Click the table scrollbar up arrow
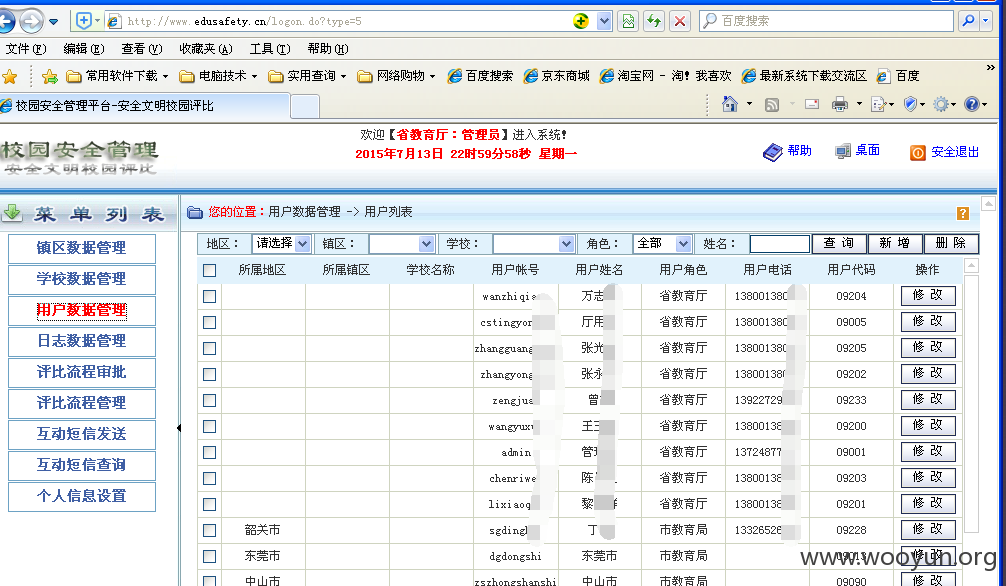The height and width of the screenshot is (586, 1006). pos(971,265)
